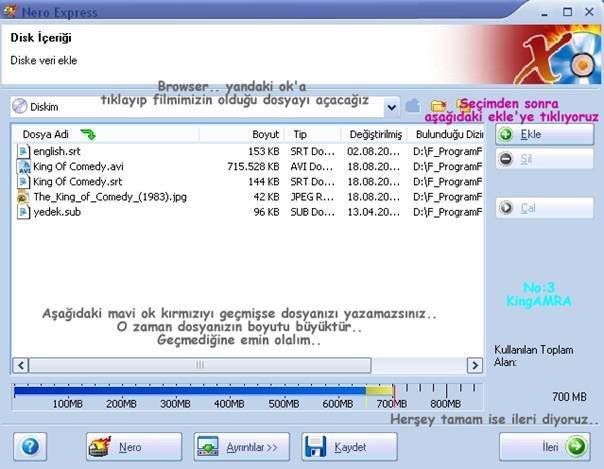Image resolution: width=604 pixels, height=469 pixels.
Task: Click the green arrow icon on İleri
Action: (x=576, y=447)
